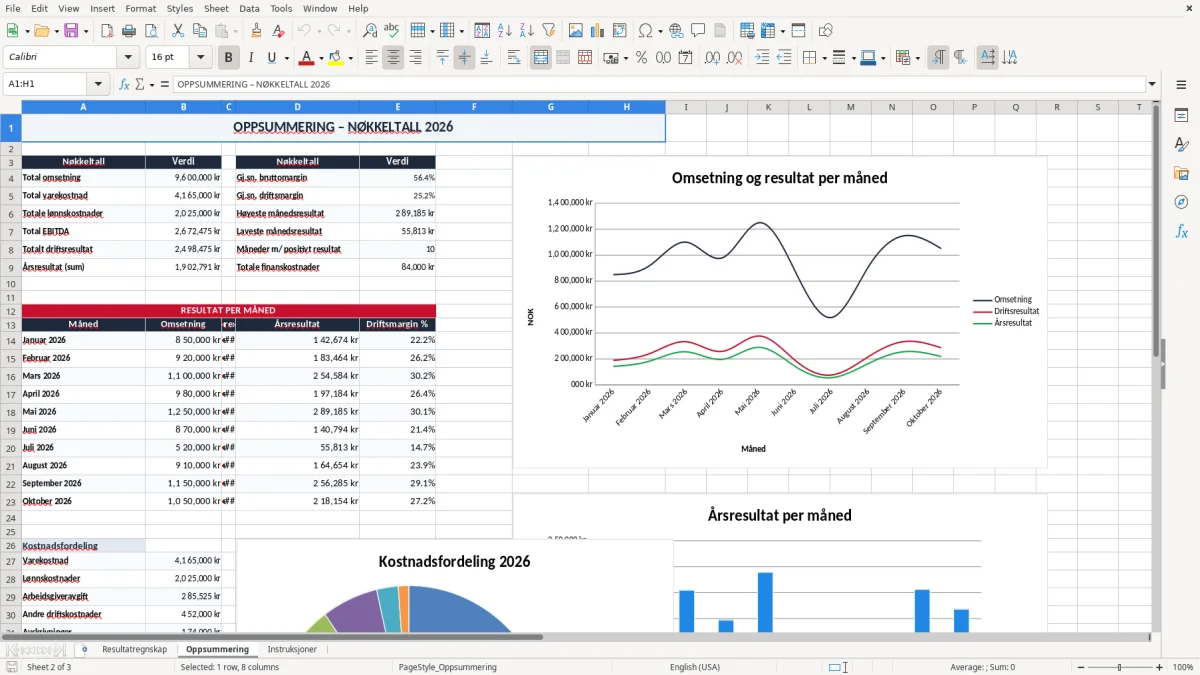The image size is (1200, 675).
Task: Click column header E
Action: (x=397, y=107)
